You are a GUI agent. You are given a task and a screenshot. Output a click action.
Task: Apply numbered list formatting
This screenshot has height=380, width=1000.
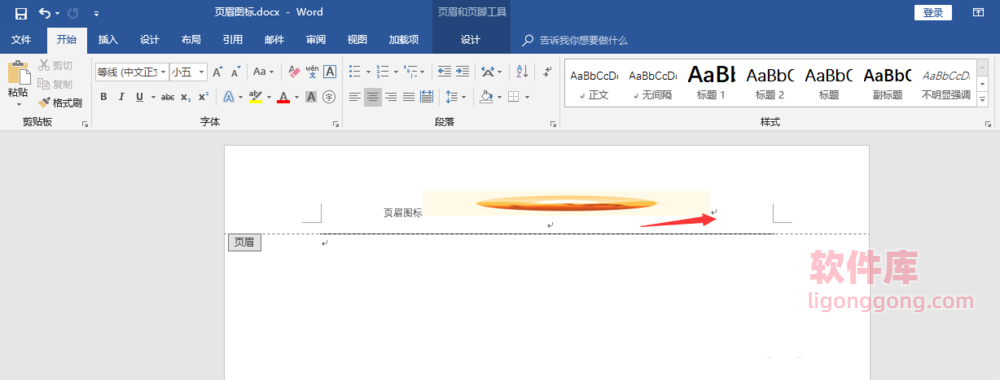point(383,72)
